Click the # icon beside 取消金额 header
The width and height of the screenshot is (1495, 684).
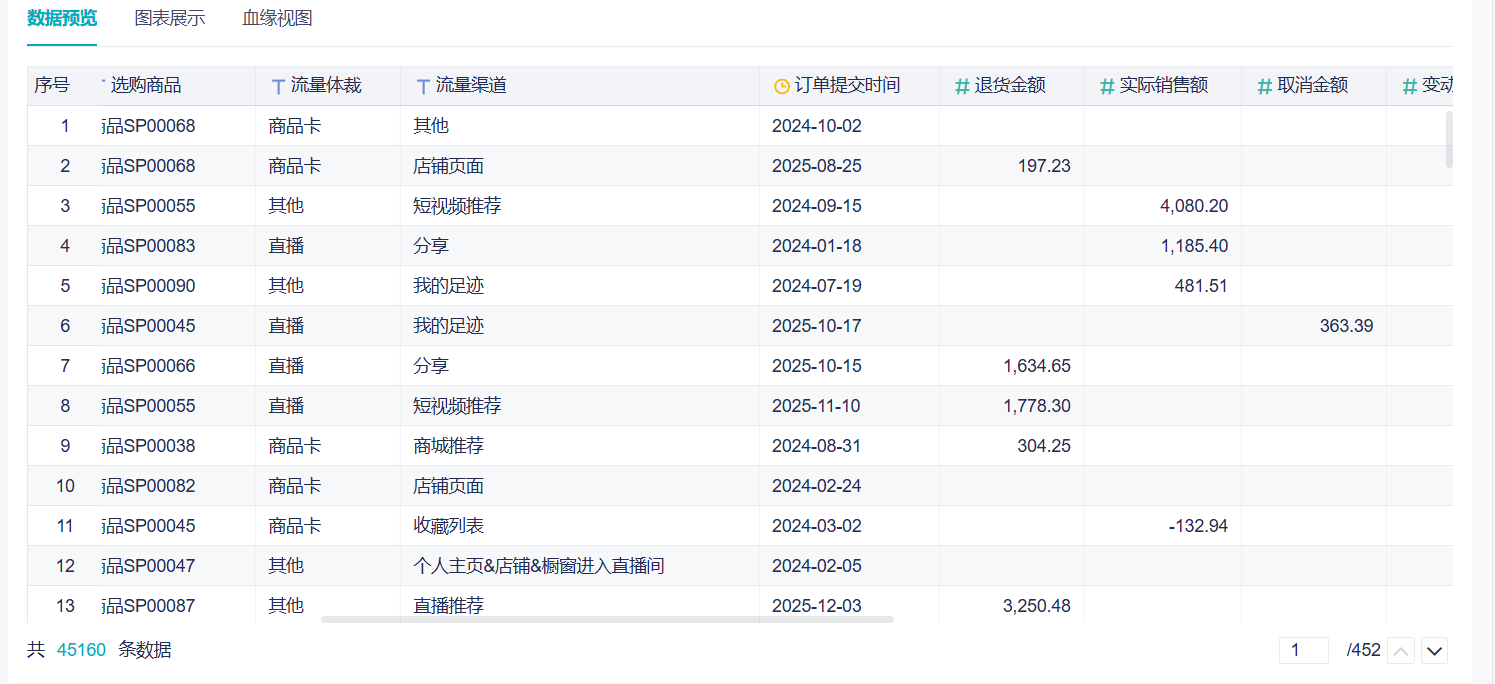pos(1264,86)
